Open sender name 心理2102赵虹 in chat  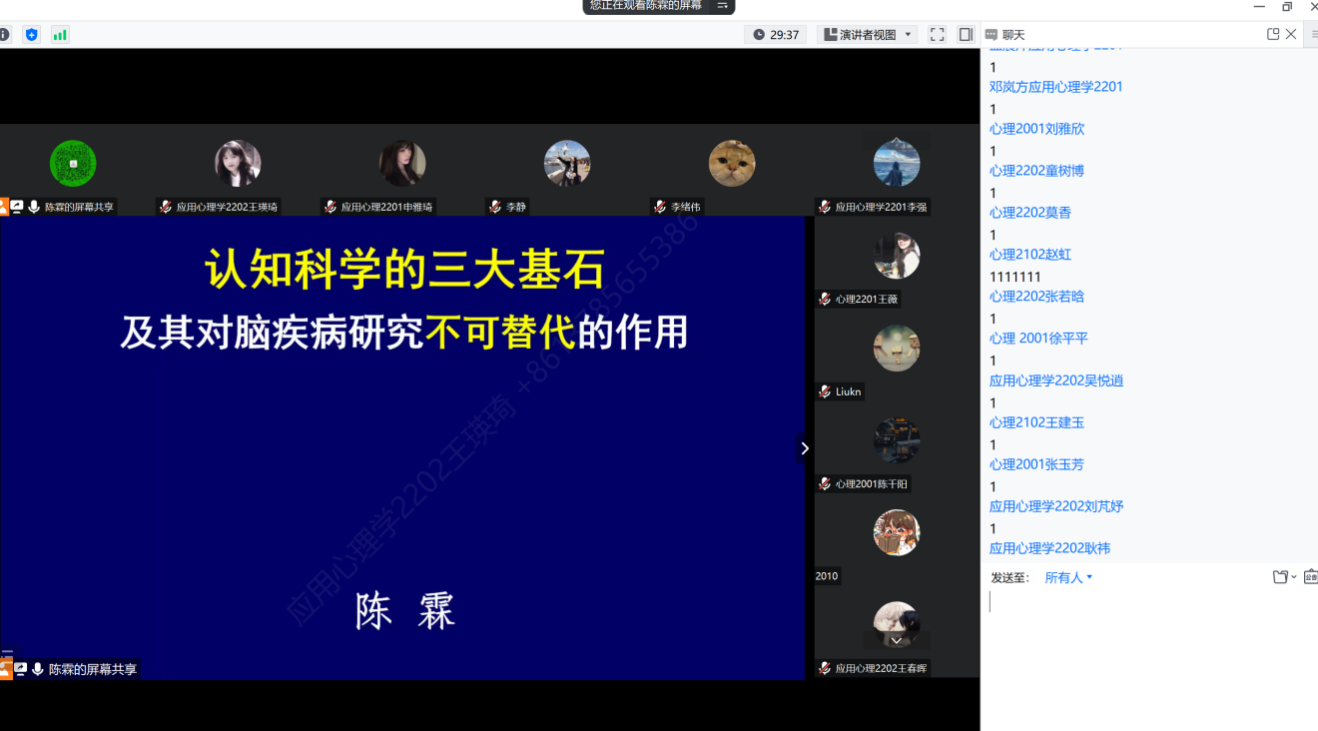(1030, 255)
